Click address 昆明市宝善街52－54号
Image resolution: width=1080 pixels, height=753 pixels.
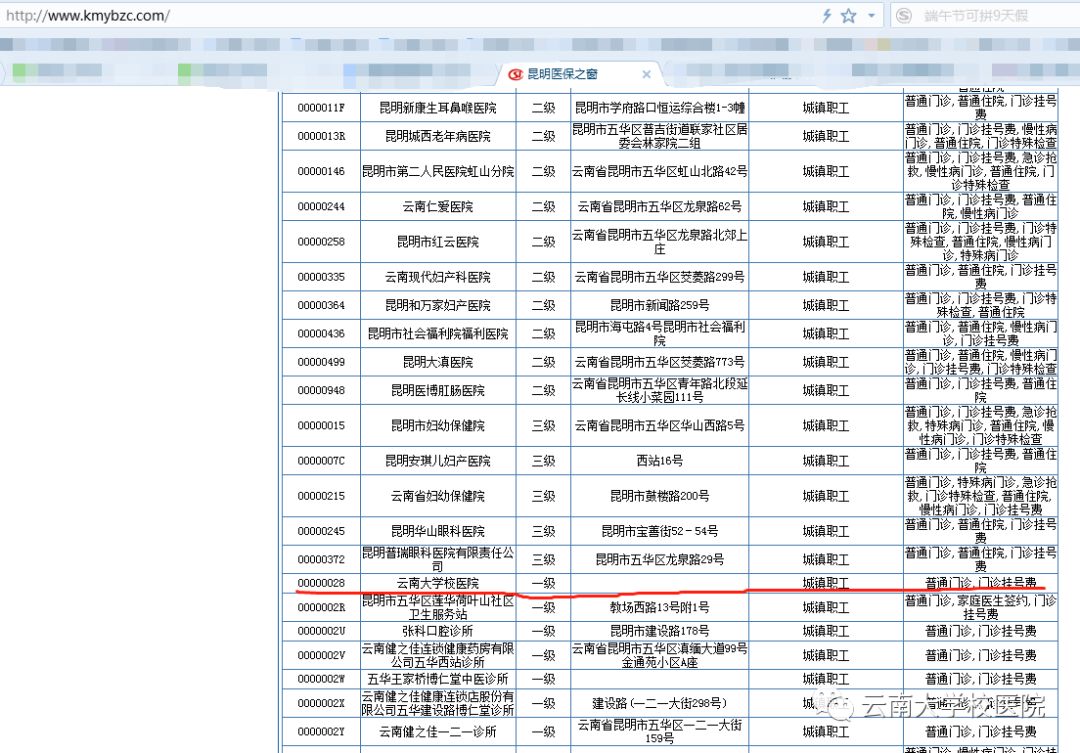660,531
